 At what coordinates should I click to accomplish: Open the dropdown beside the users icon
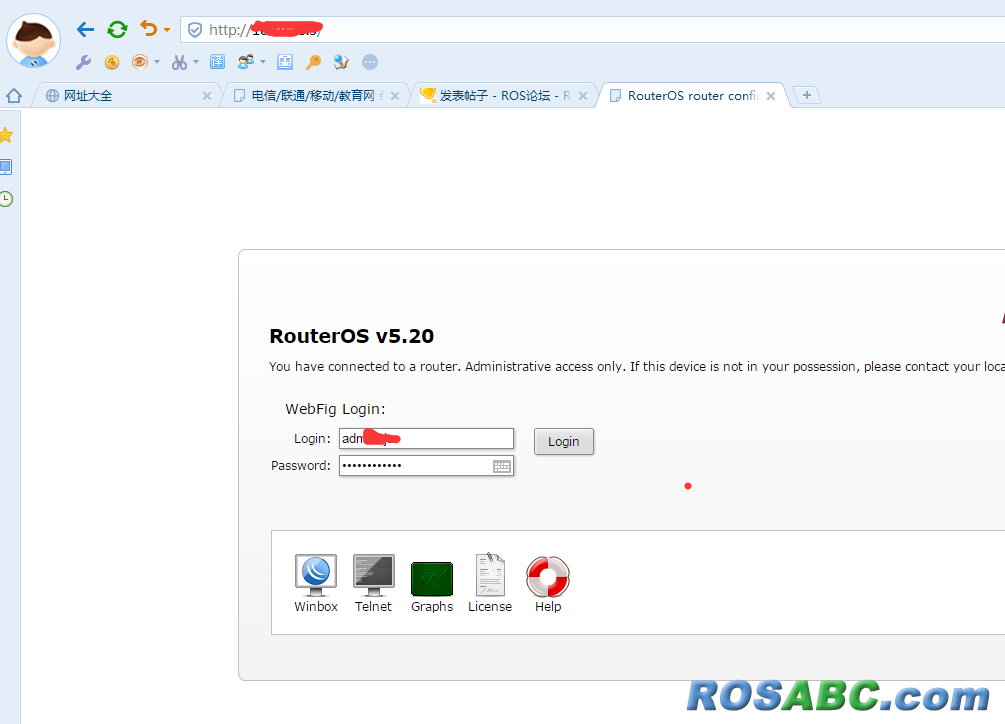263,62
